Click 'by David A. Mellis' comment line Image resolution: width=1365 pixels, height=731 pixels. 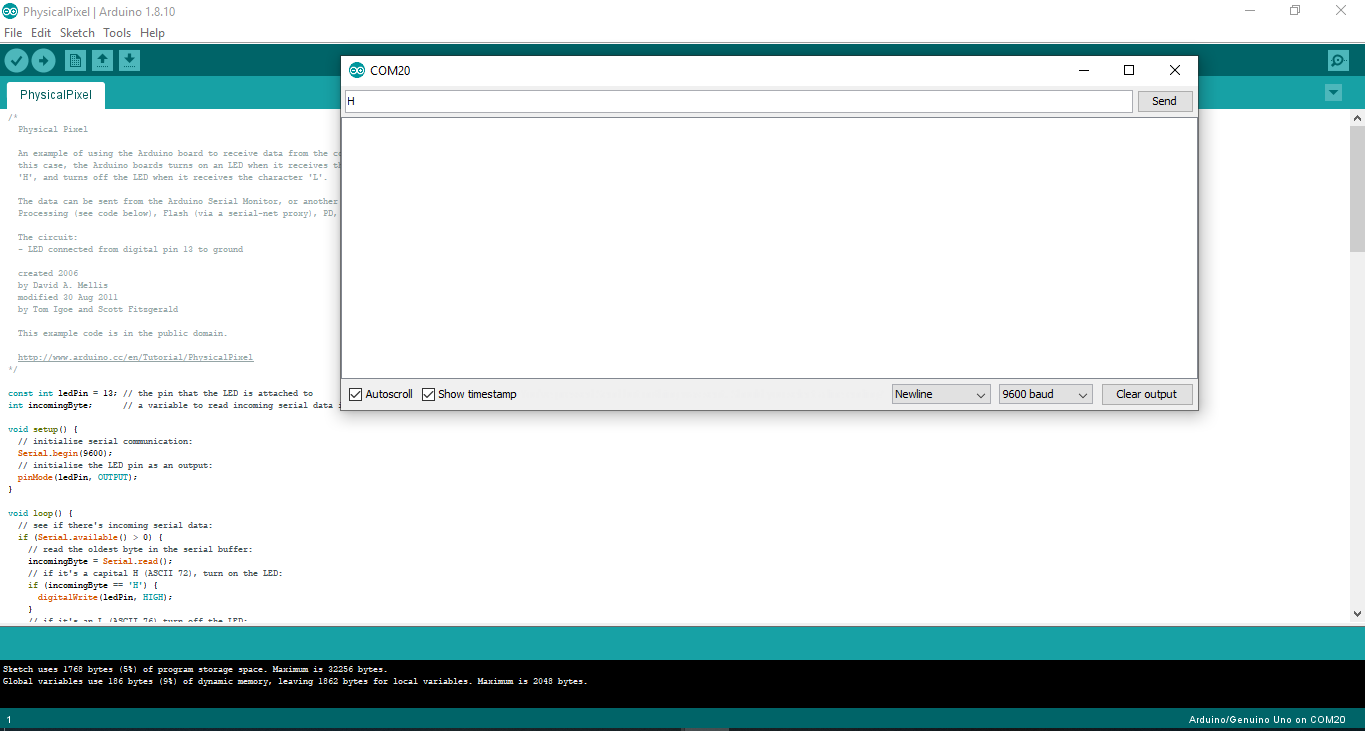coord(63,285)
